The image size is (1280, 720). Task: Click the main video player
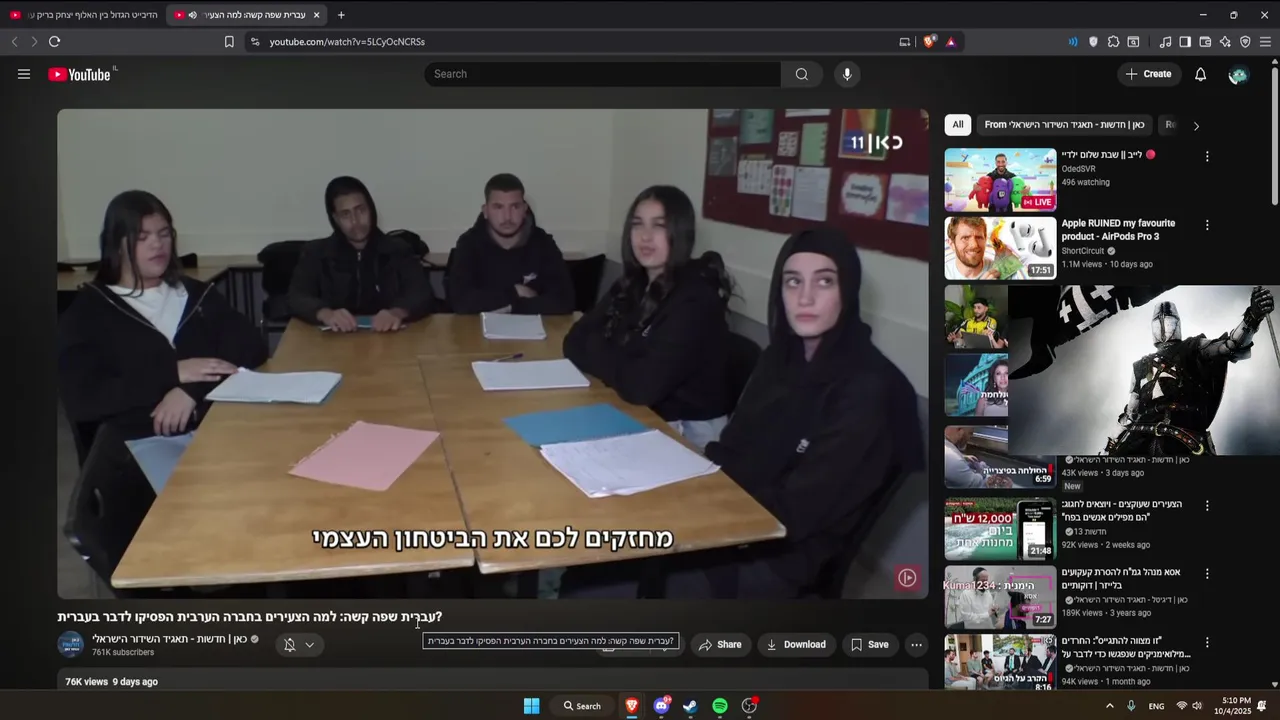[x=493, y=354]
